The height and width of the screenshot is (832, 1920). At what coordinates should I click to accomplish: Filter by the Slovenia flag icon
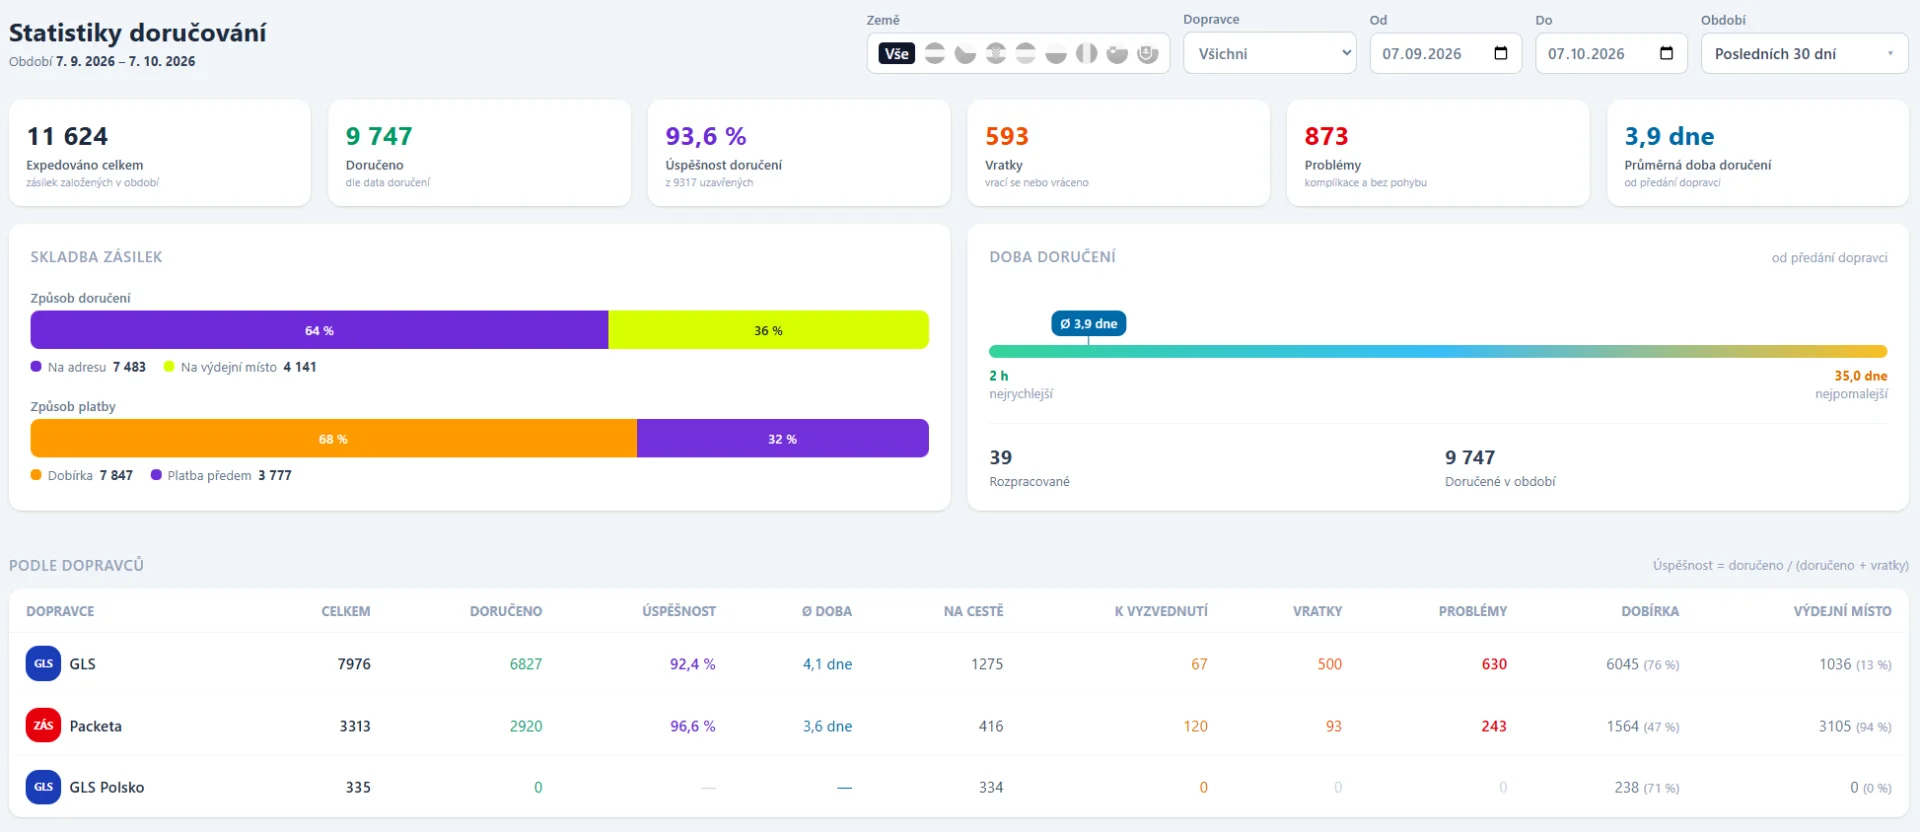pos(1117,53)
